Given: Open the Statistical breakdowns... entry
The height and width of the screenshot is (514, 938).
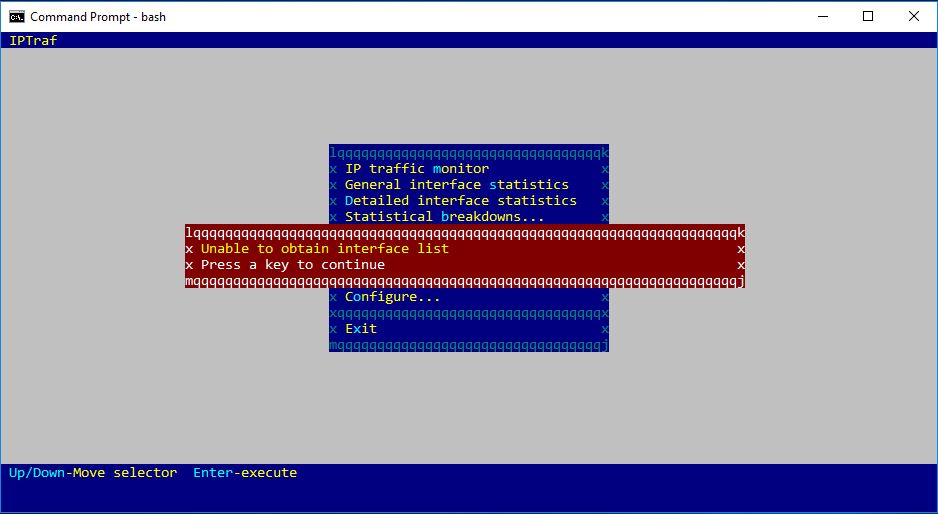Looking at the screenshot, I should click(x=444, y=217).
